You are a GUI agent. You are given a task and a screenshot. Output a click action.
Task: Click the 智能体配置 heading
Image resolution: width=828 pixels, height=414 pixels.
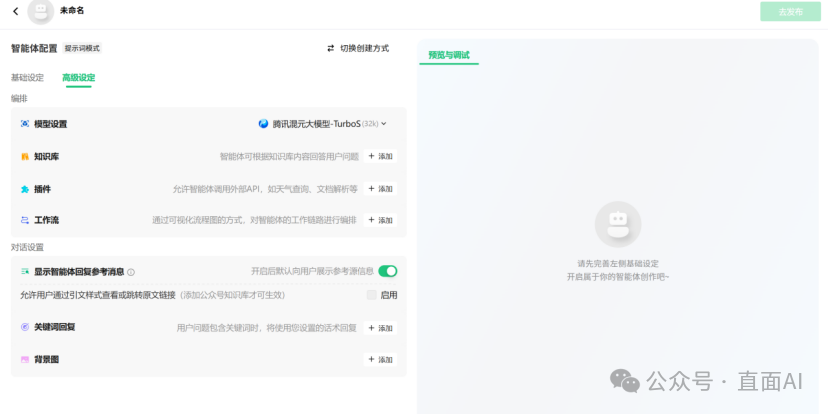point(34,48)
